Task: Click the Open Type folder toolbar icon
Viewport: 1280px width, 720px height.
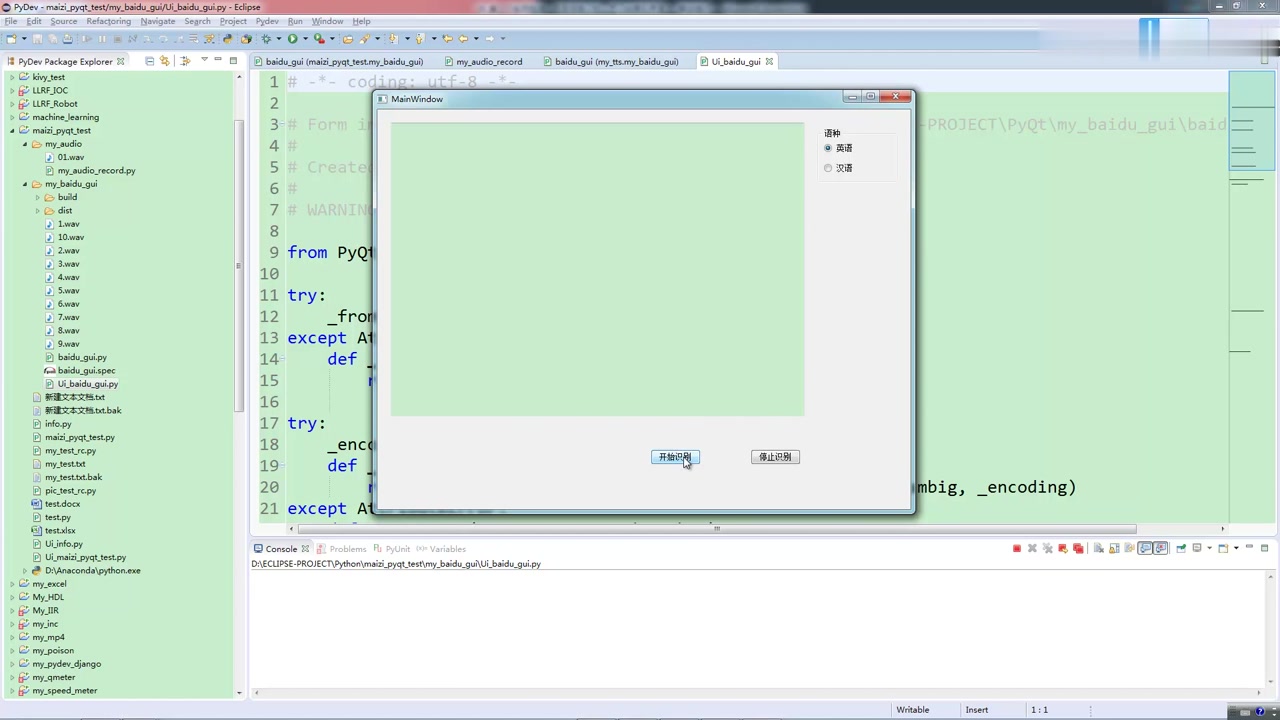Action: (347, 39)
